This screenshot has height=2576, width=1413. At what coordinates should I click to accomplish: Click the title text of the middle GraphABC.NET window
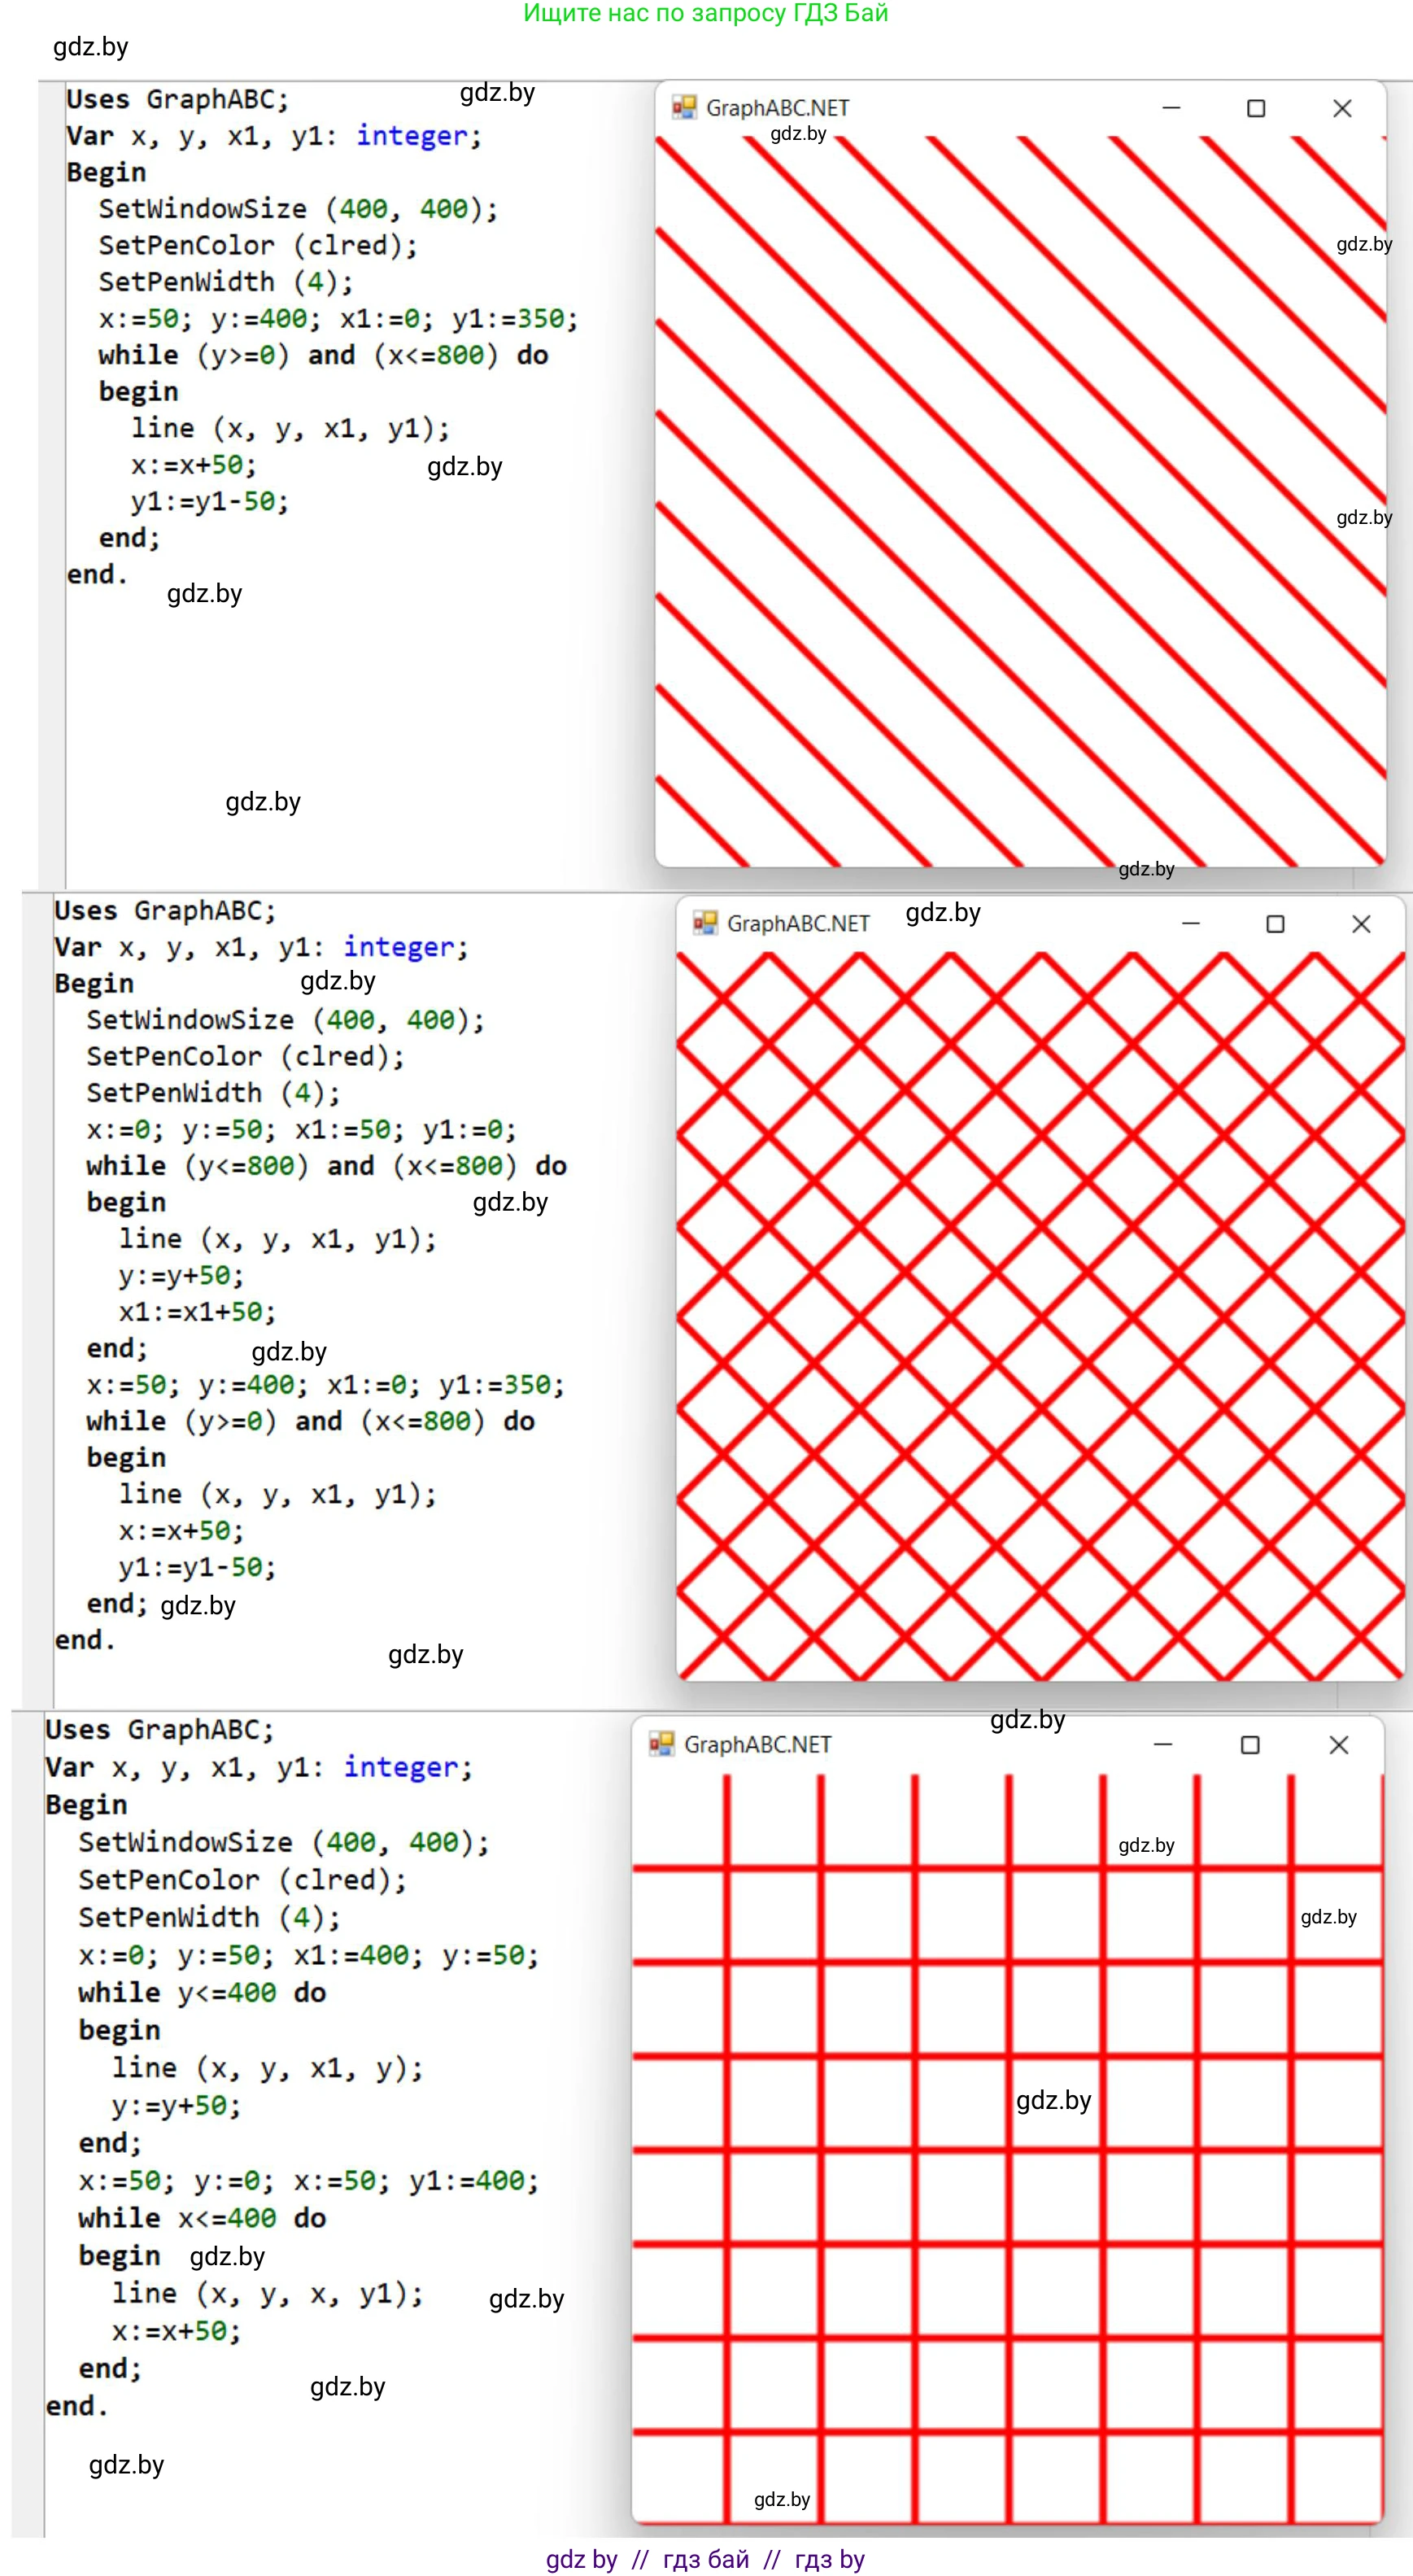pos(798,924)
